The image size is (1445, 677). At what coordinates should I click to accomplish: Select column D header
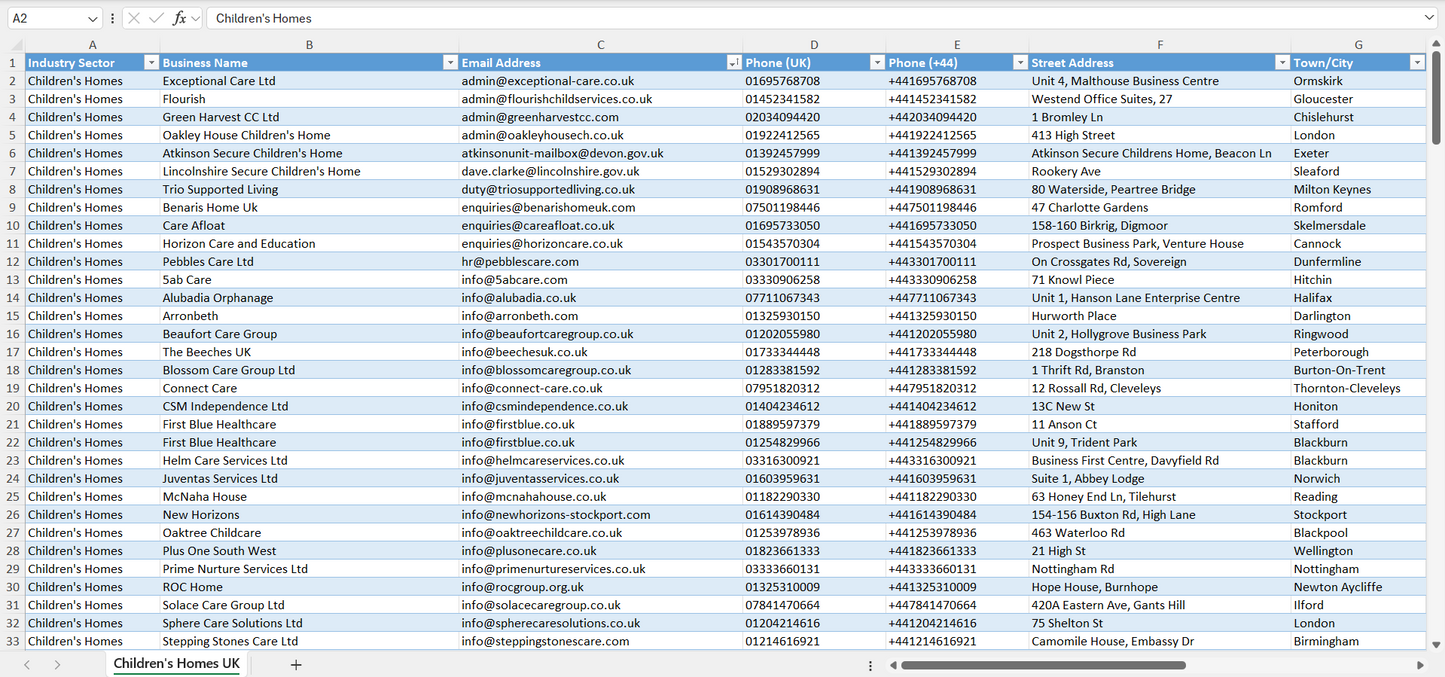[814, 44]
